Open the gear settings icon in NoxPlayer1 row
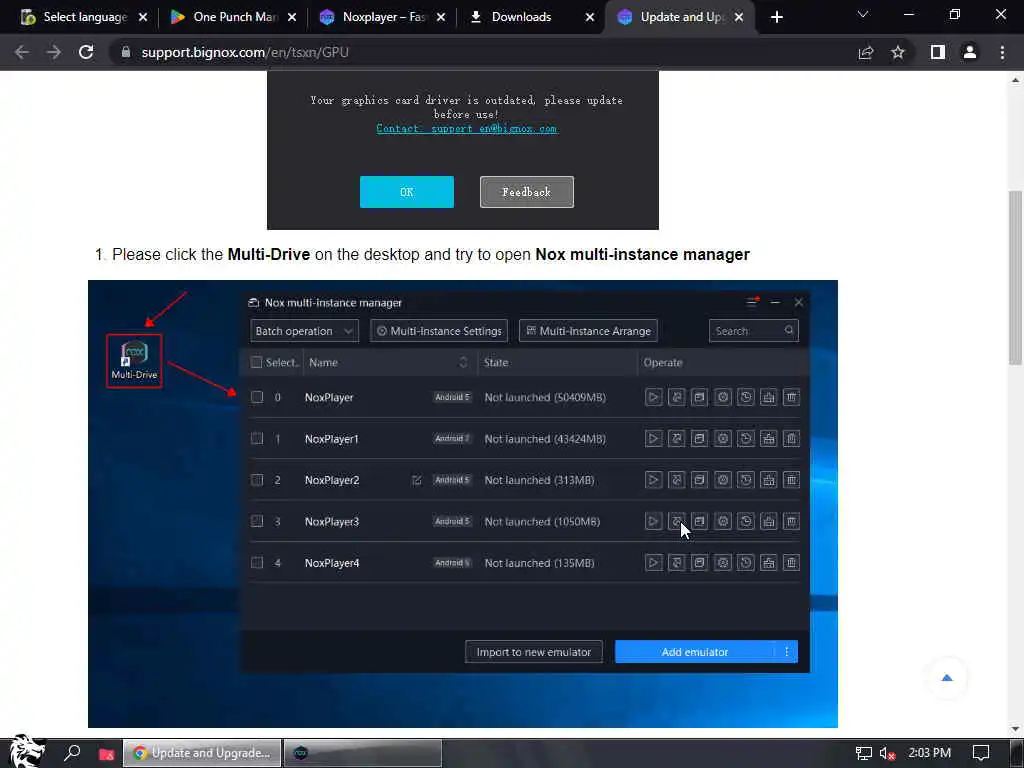 tap(722, 439)
